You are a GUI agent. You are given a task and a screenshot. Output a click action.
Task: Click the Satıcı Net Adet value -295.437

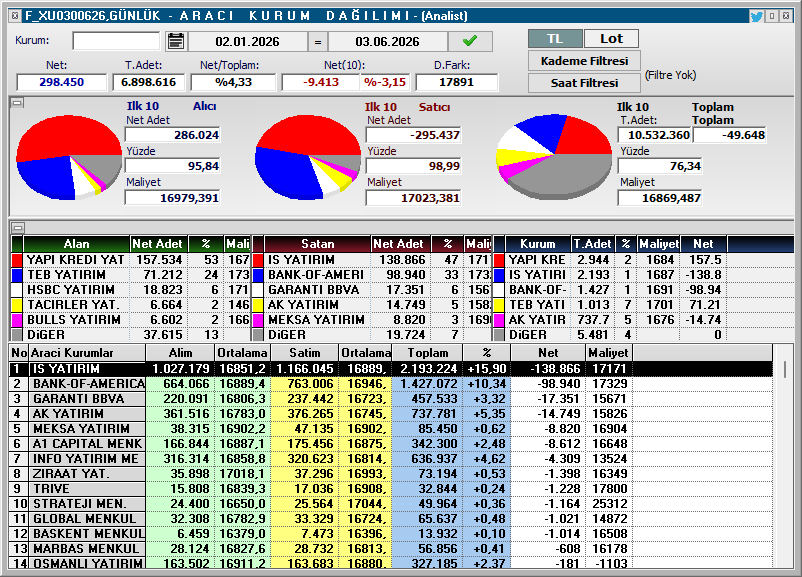pyautogui.click(x=413, y=136)
